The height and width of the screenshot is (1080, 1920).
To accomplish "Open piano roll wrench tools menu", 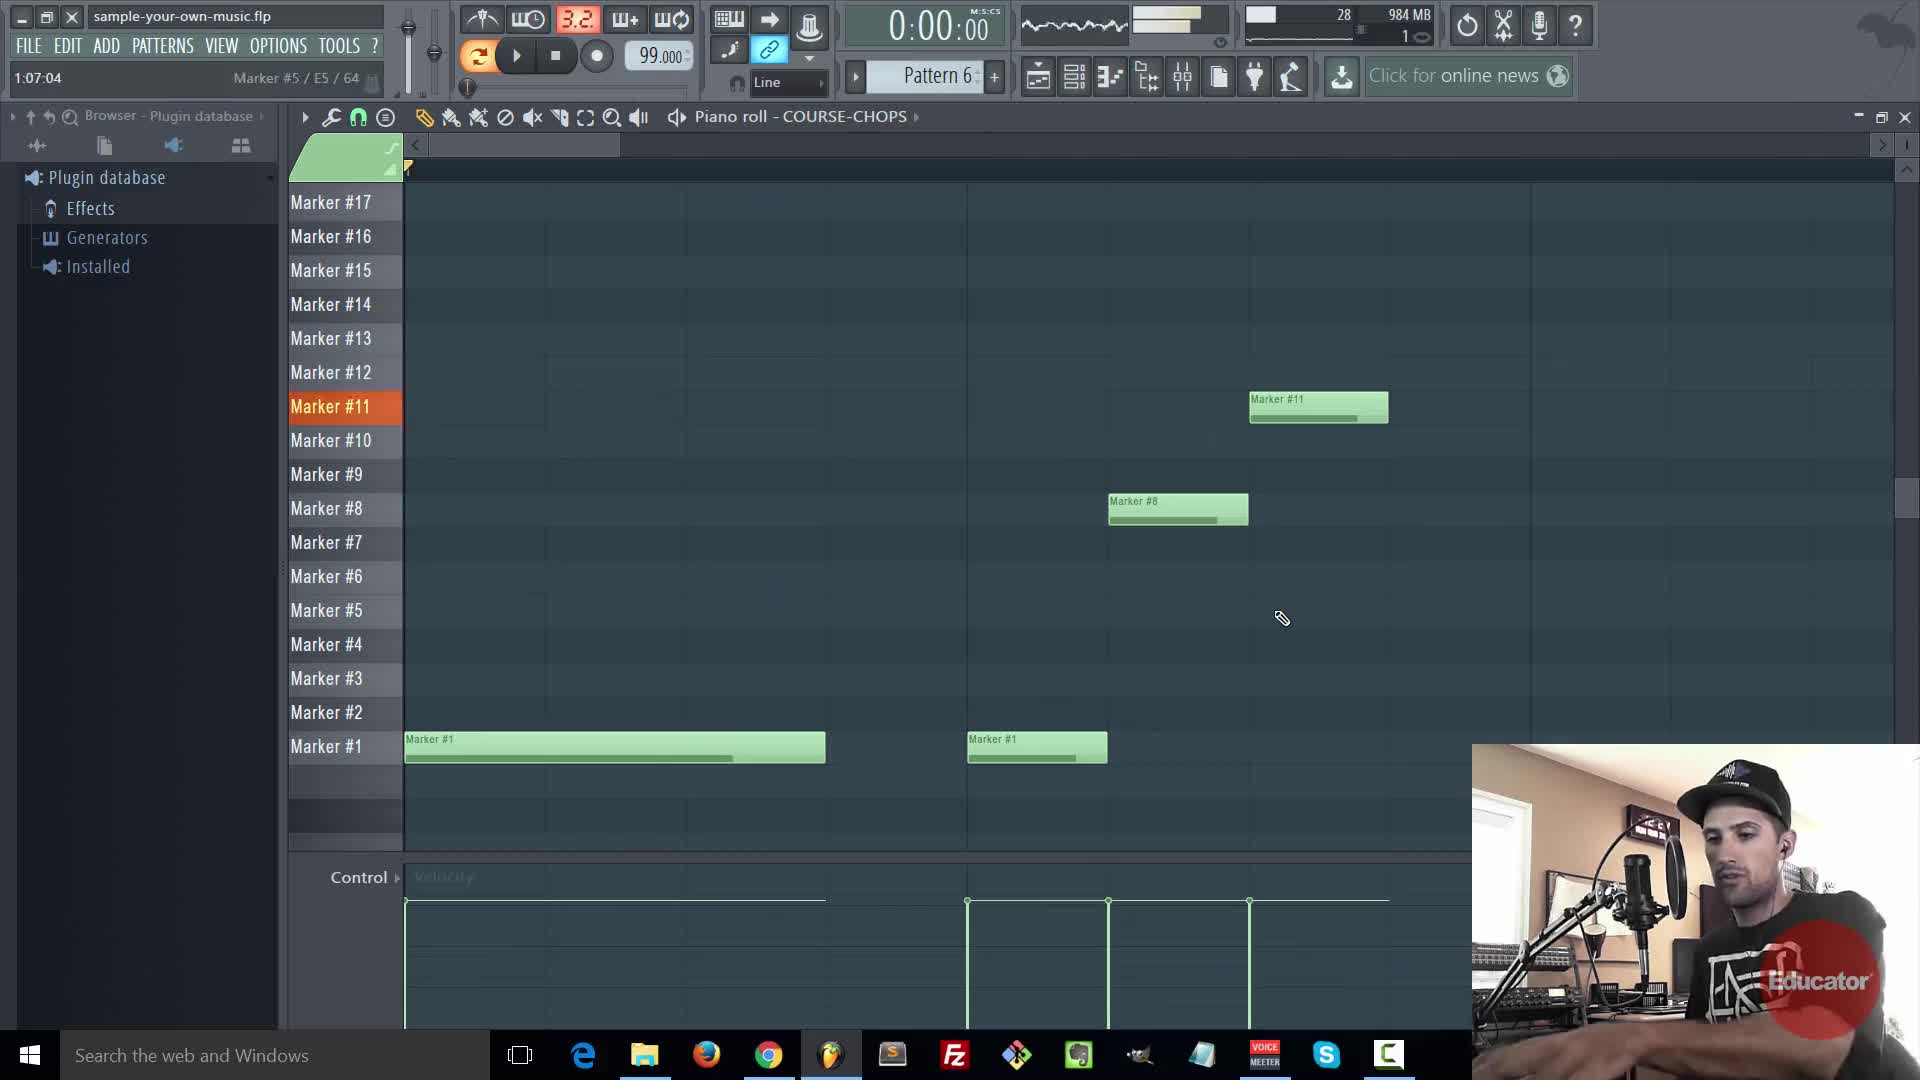I will [331, 118].
